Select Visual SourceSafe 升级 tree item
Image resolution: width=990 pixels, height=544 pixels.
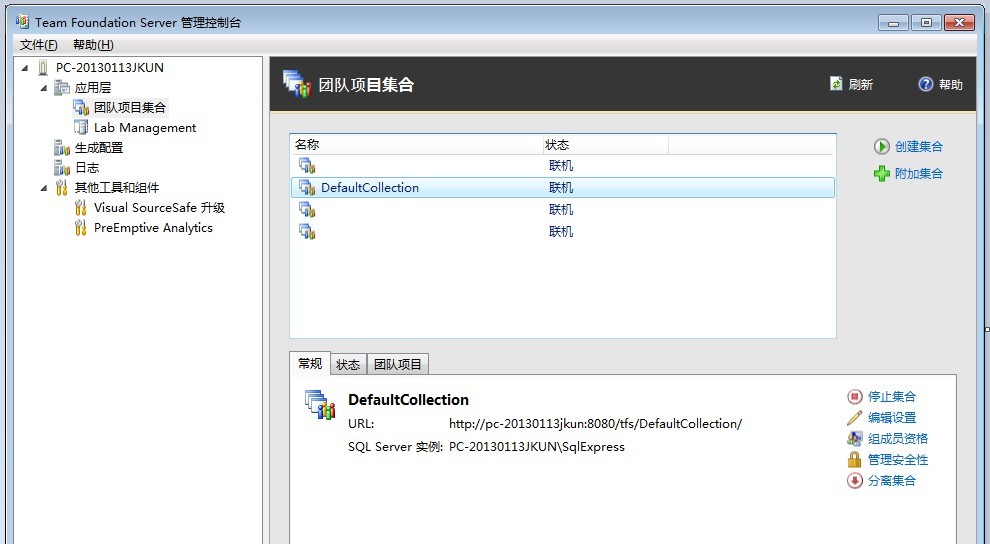(160, 208)
